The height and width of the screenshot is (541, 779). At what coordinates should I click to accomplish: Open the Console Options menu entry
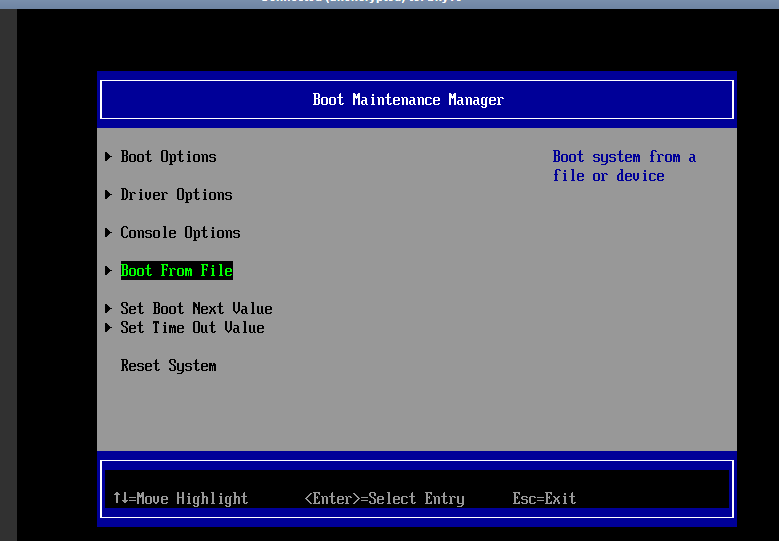click(x=180, y=232)
